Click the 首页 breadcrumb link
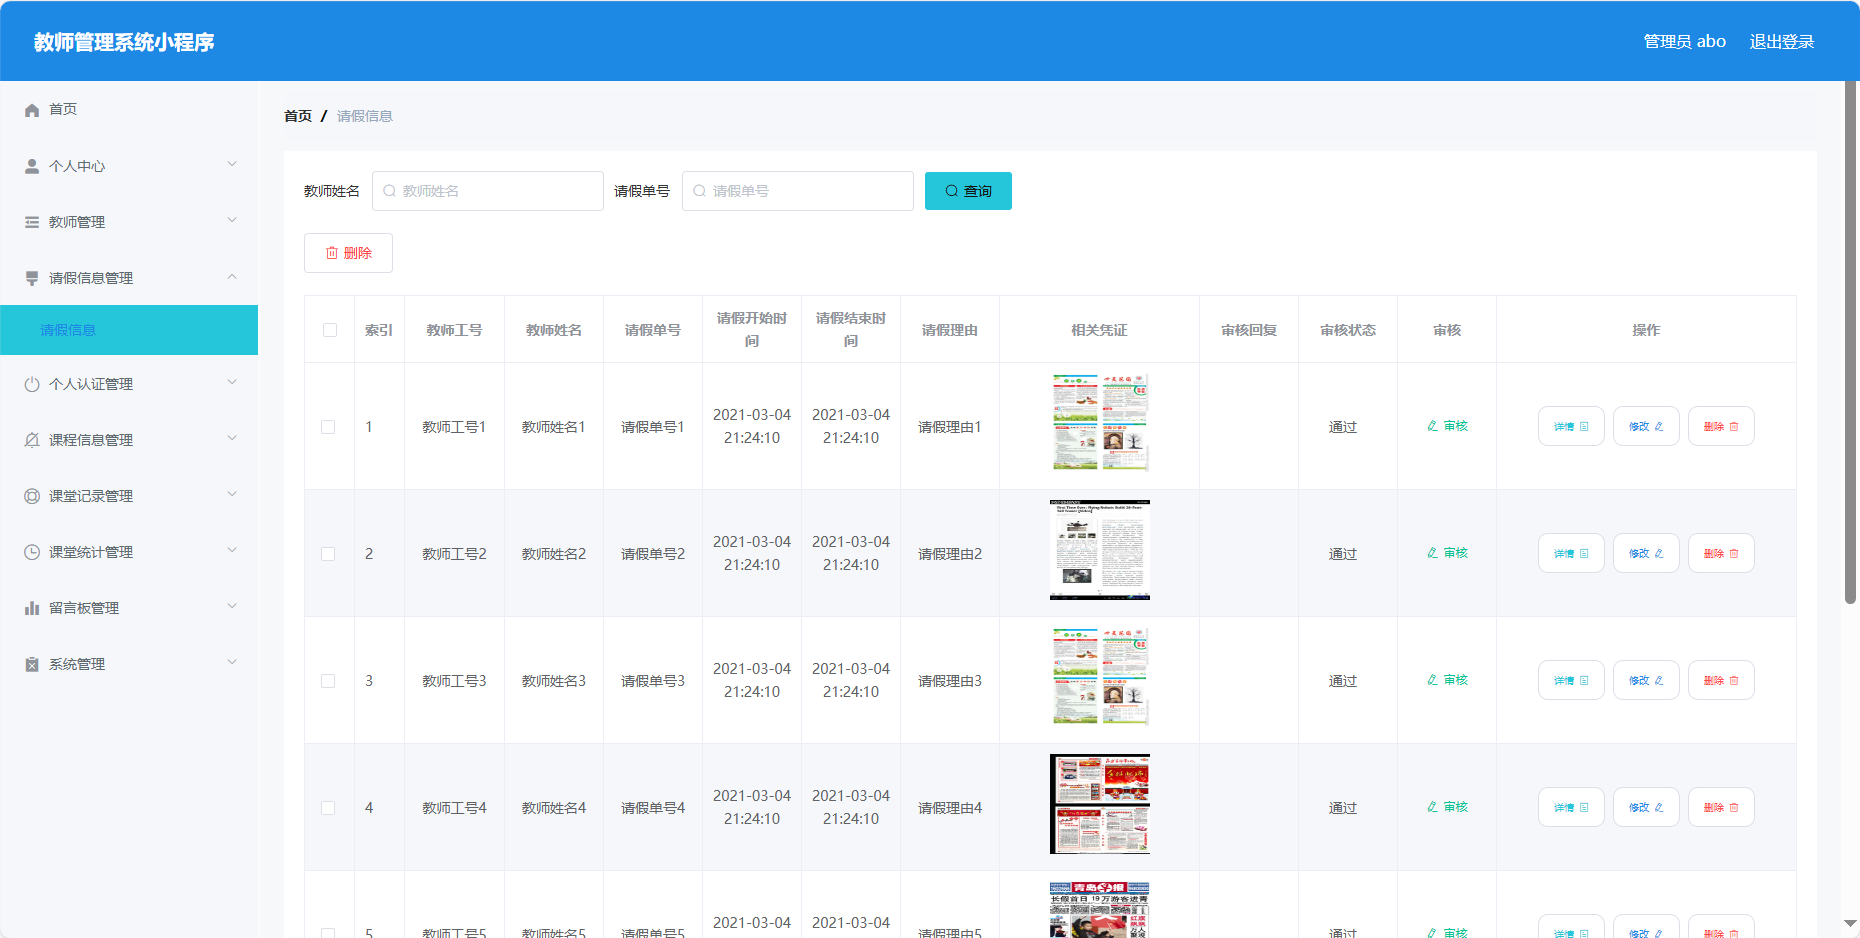 [x=298, y=116]
